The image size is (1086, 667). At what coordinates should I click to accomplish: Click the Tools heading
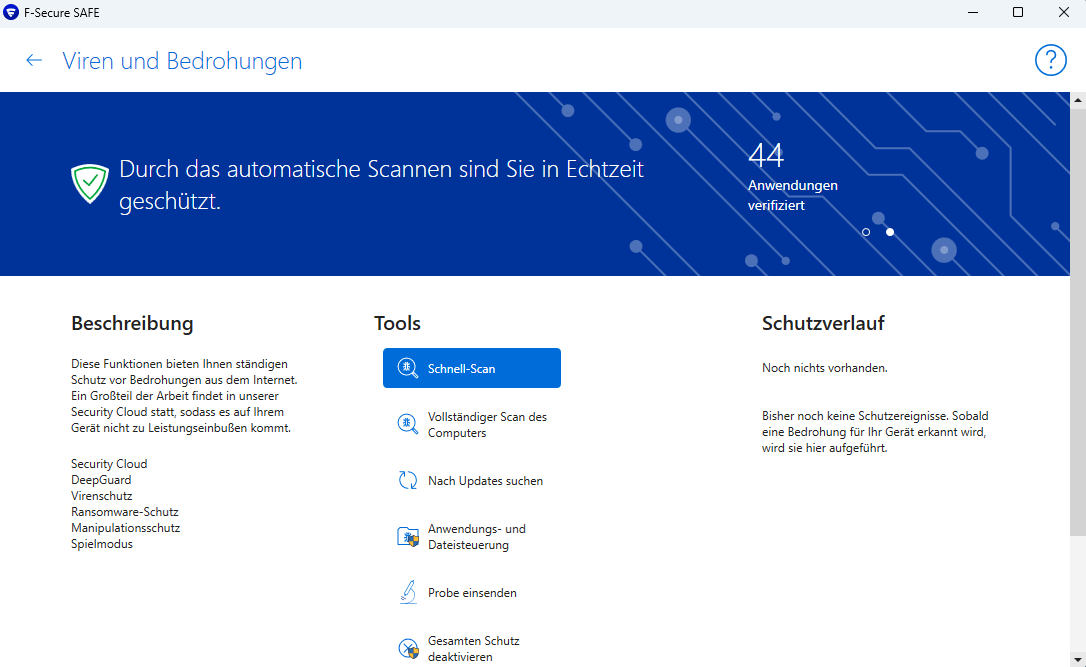[x=397, y=323]
